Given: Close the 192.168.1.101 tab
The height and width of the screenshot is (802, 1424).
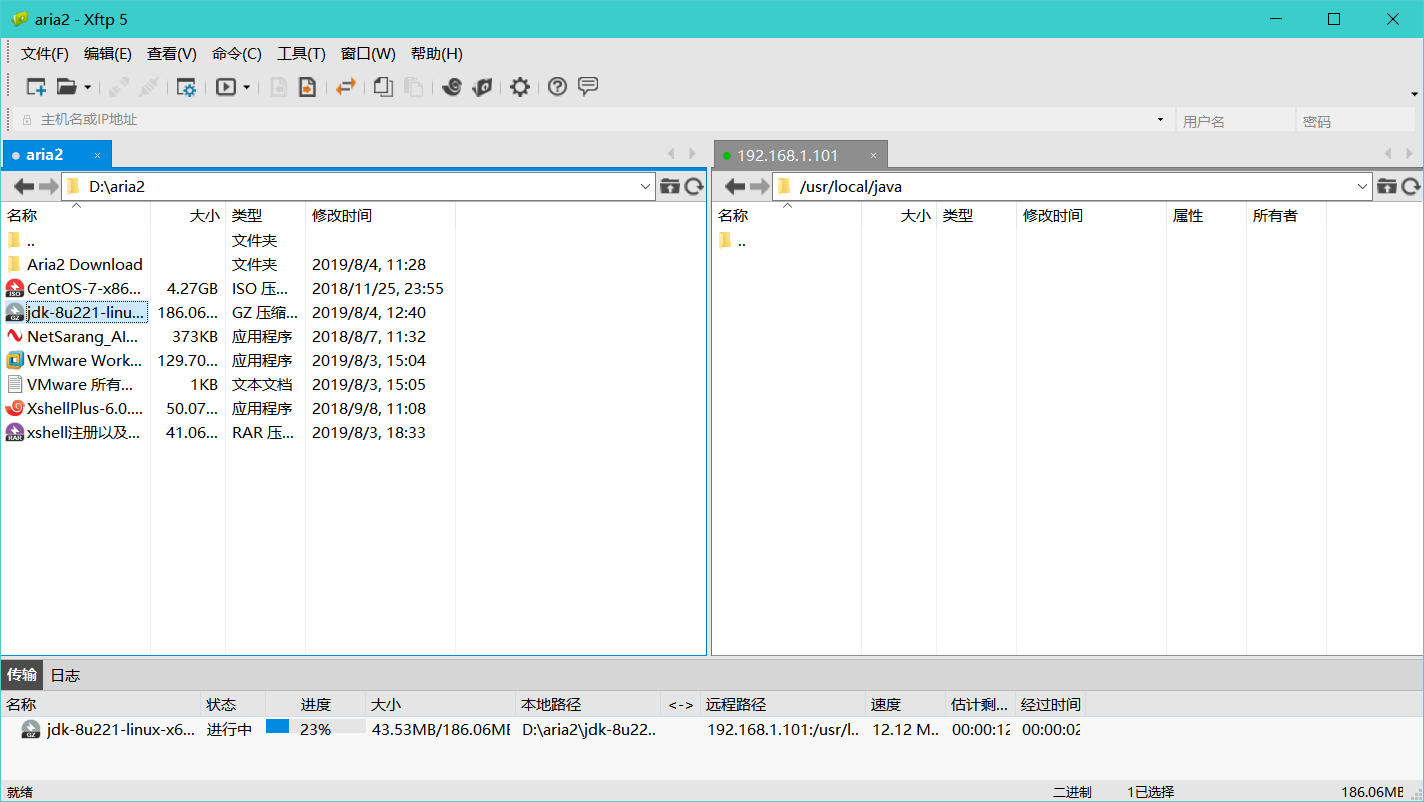Looking at the screenshot, I should tap(873, 156).
